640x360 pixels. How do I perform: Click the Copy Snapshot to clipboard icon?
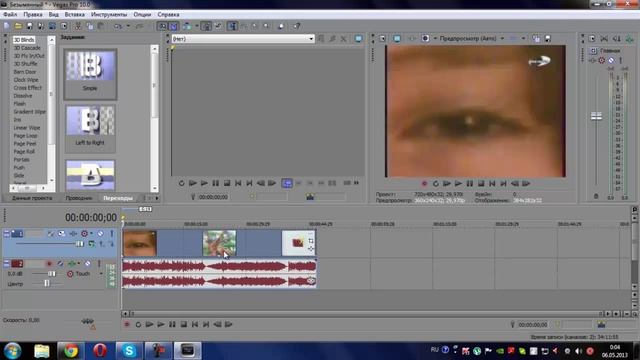[536, 38]
